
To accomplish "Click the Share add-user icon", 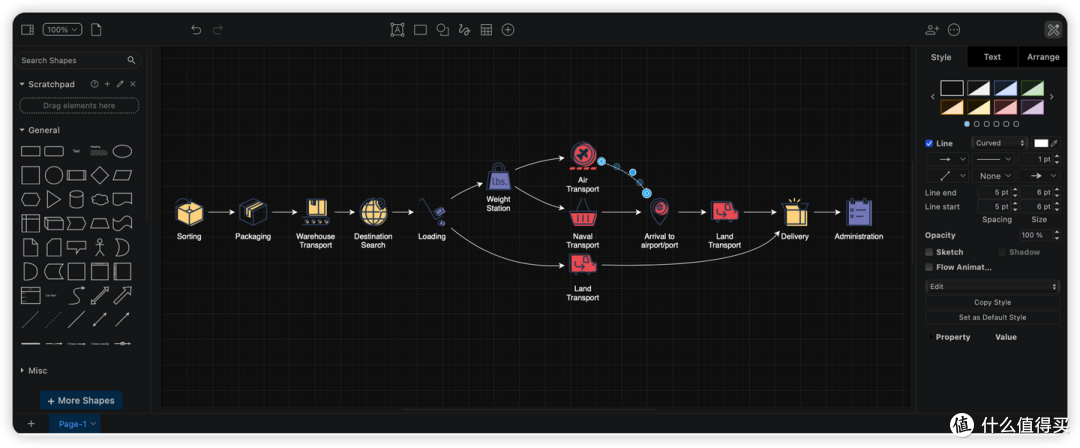I will [x=933, y=30].
